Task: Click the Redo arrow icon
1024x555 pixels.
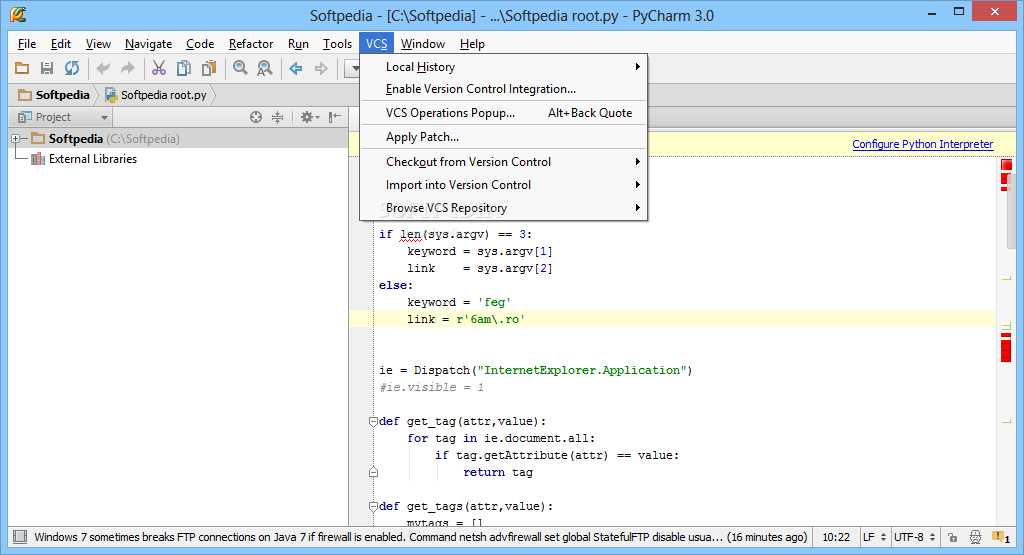Action: click(x=127, y=68)
